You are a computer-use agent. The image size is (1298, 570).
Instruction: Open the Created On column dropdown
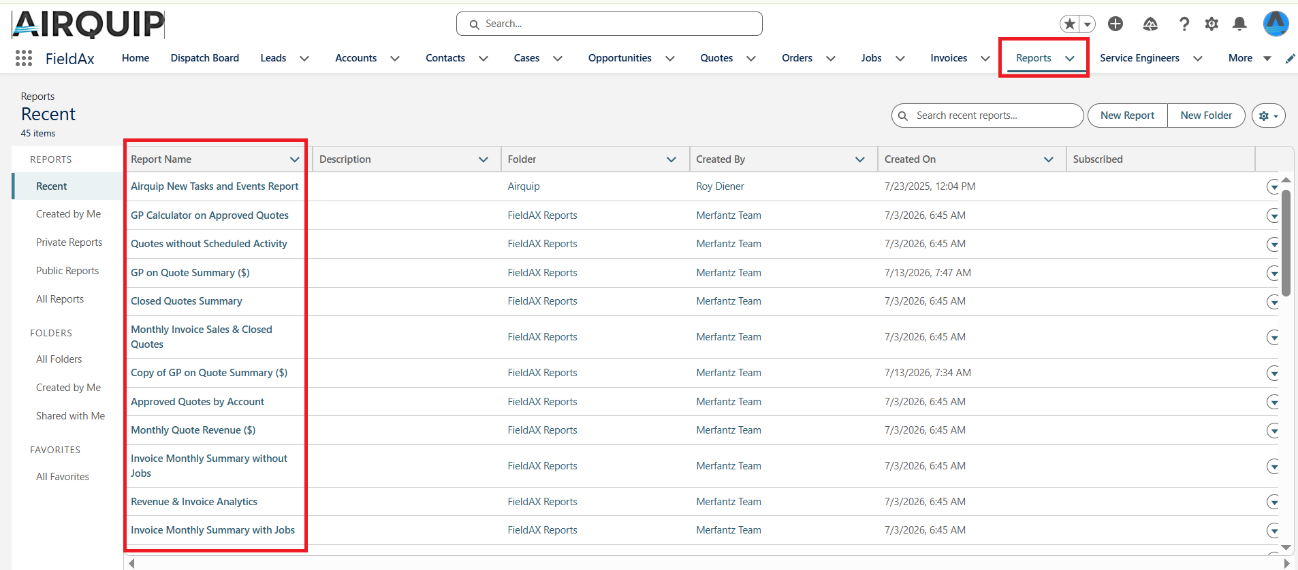pyautogui.click(x=1049, y=160)
